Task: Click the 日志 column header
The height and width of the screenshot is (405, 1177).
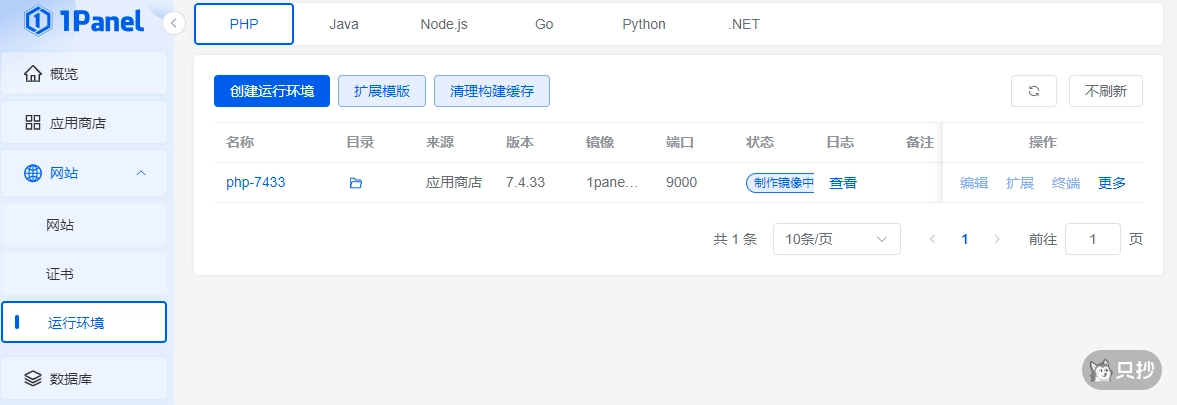Action: (x=840, y=142)
